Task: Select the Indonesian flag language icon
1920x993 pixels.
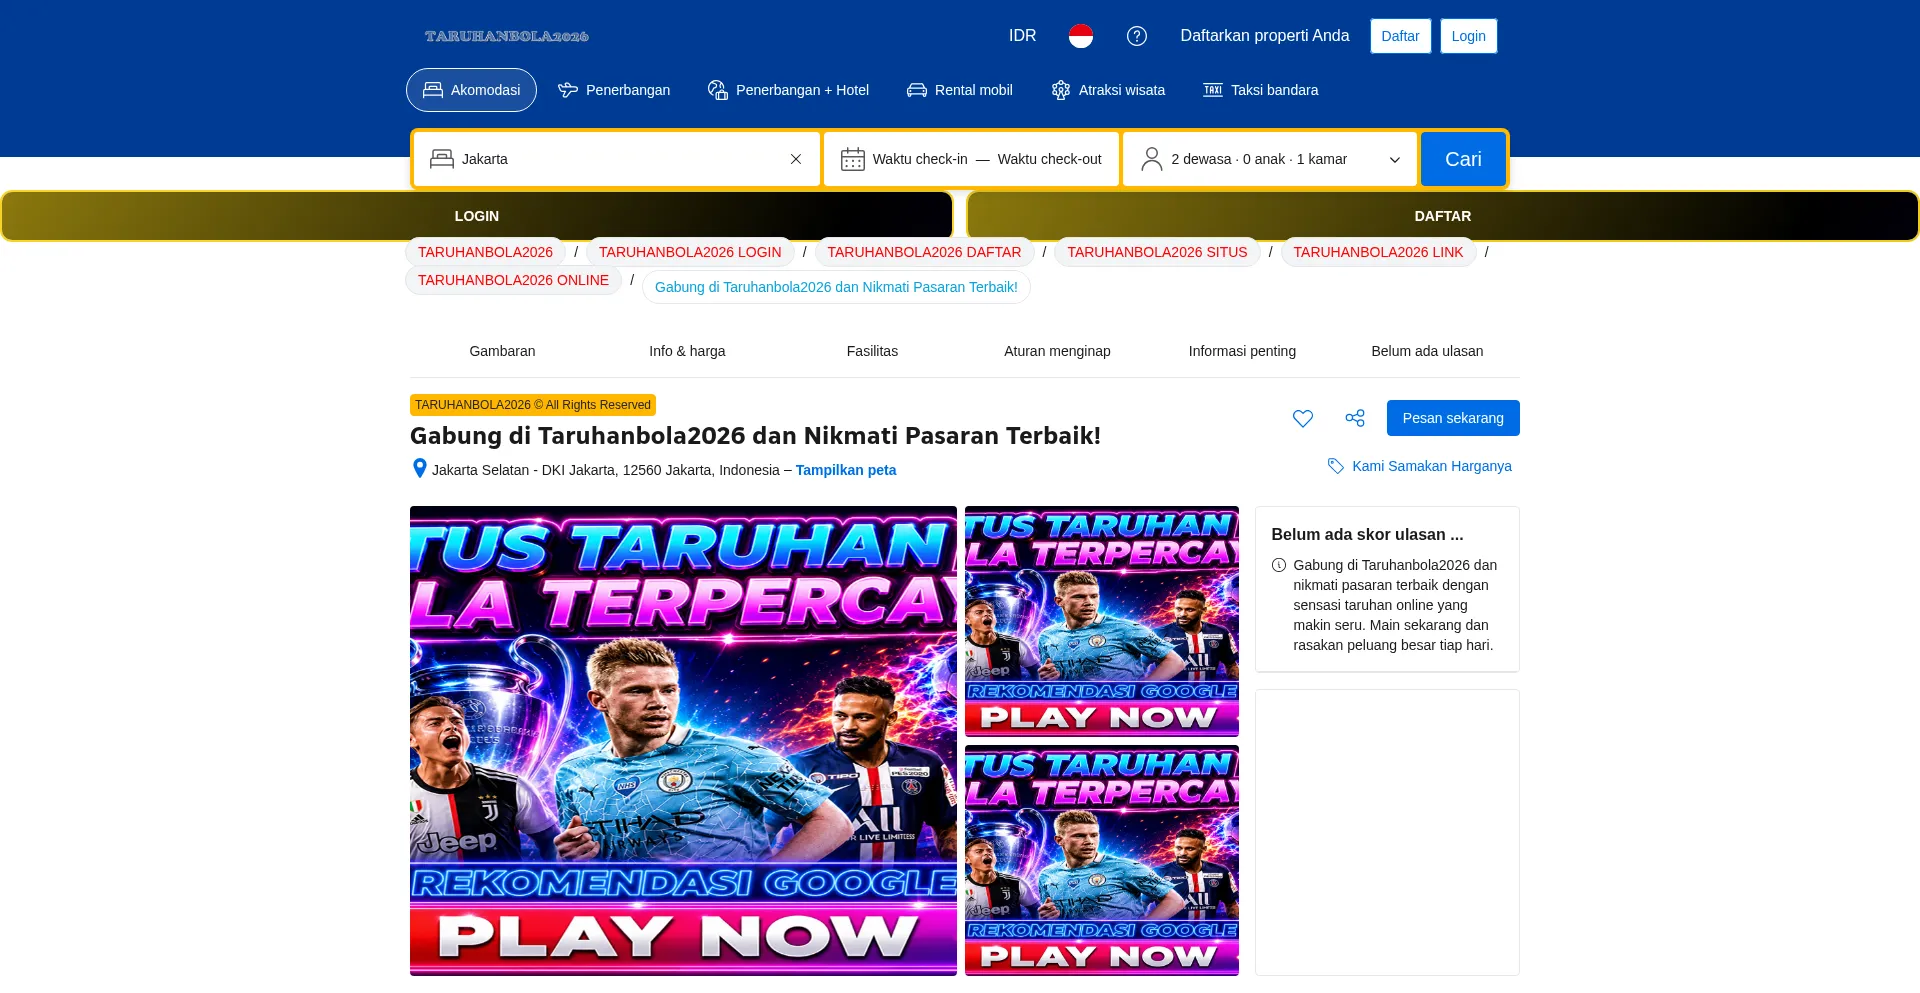Action: [x=1081, y=36]
